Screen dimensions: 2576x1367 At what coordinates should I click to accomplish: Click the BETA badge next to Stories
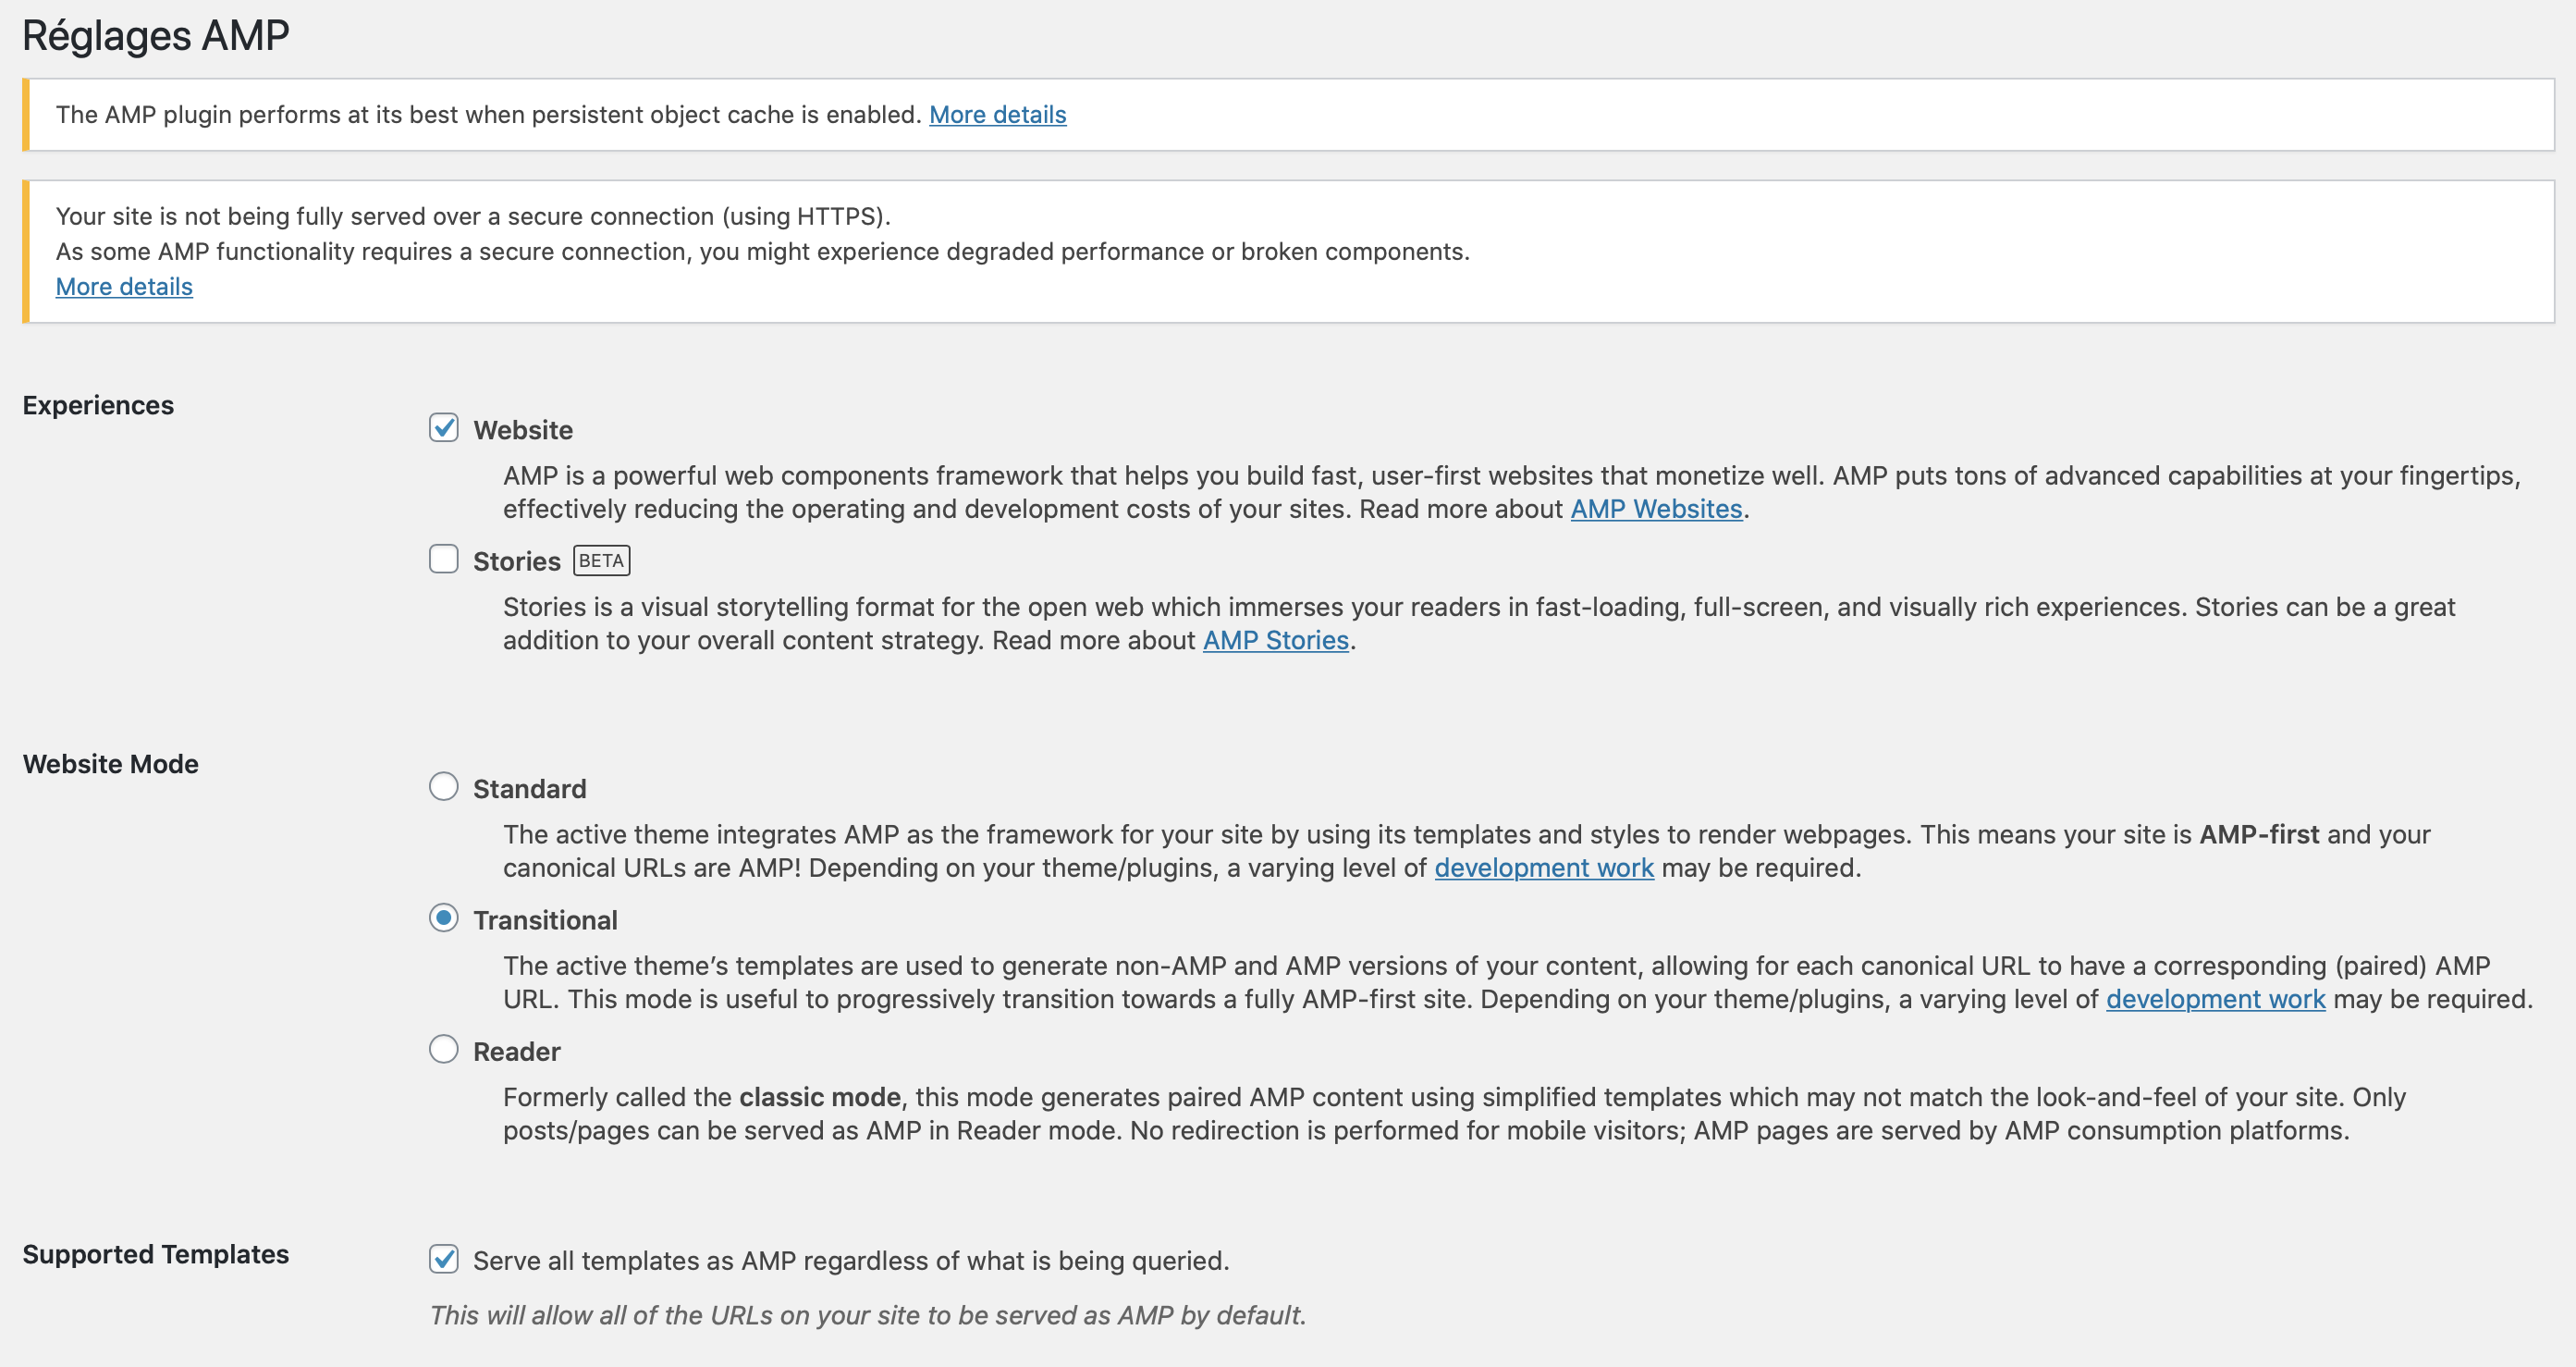(601, 561)
